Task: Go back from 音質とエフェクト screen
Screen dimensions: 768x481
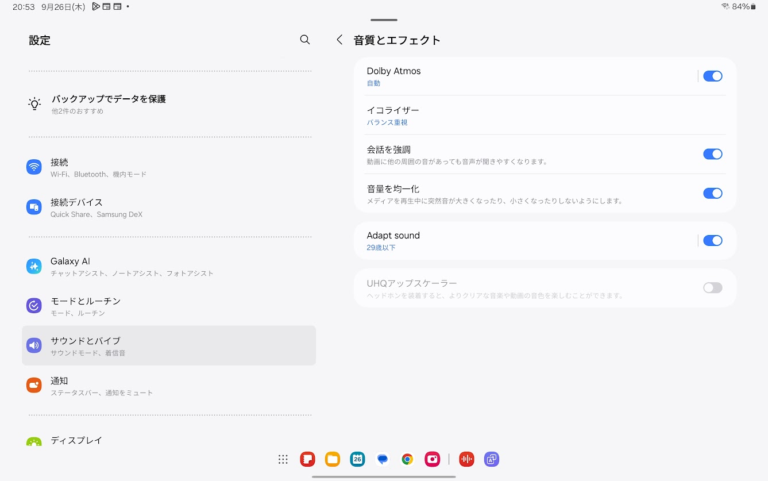Action: click(339, 40)
